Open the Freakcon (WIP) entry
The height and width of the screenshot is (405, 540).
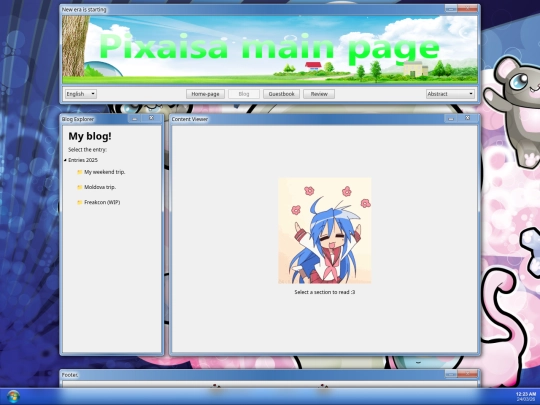click(x=102, y=202)
